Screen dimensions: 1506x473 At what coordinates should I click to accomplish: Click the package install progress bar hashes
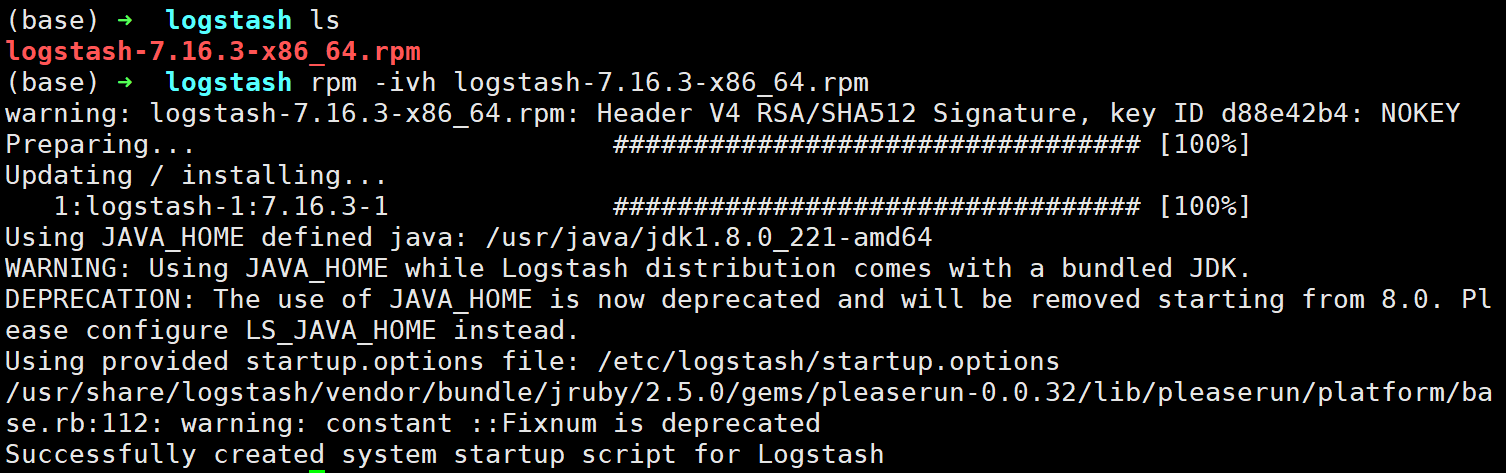pyautogui.click(x=875, y=207)
